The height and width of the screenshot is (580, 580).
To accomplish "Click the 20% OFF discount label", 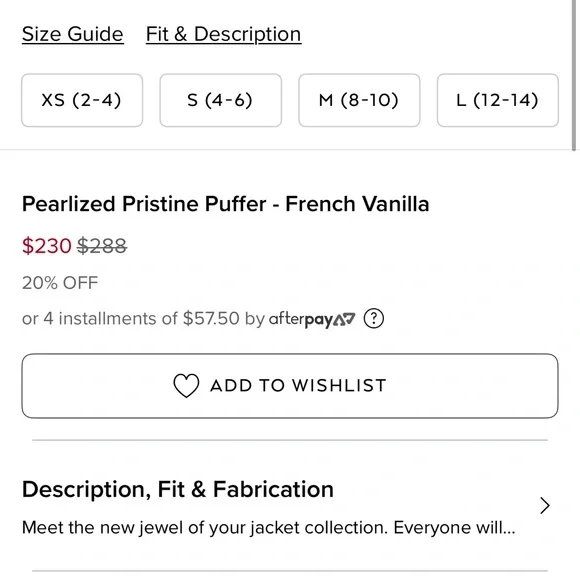I will coord(60,283).
